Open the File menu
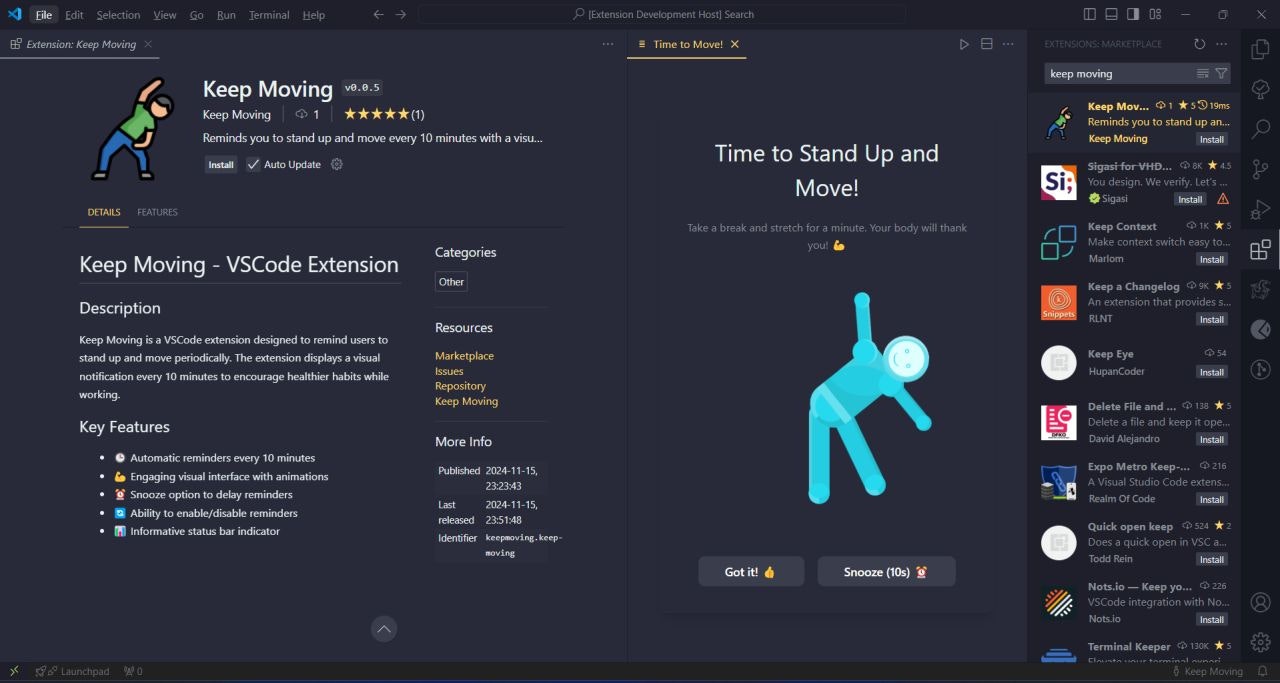This screenshot has width=1280, height=683. point(44,15)
